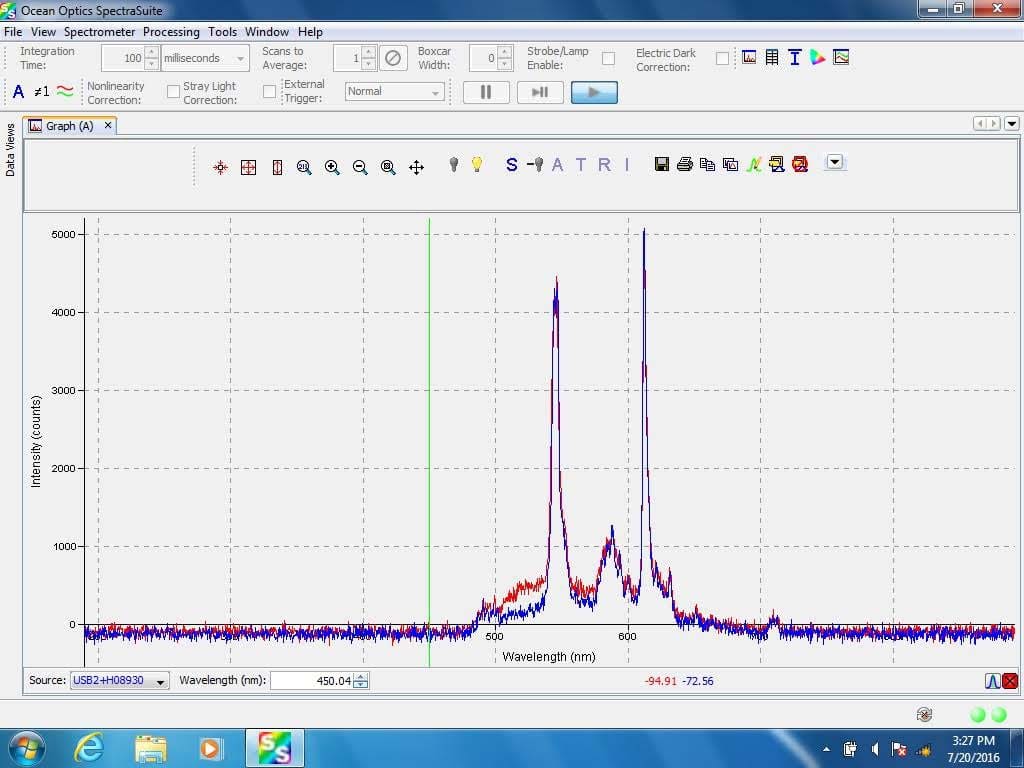
Task: Open the Spectrometer menu
Action: click(x=99, y=32)
